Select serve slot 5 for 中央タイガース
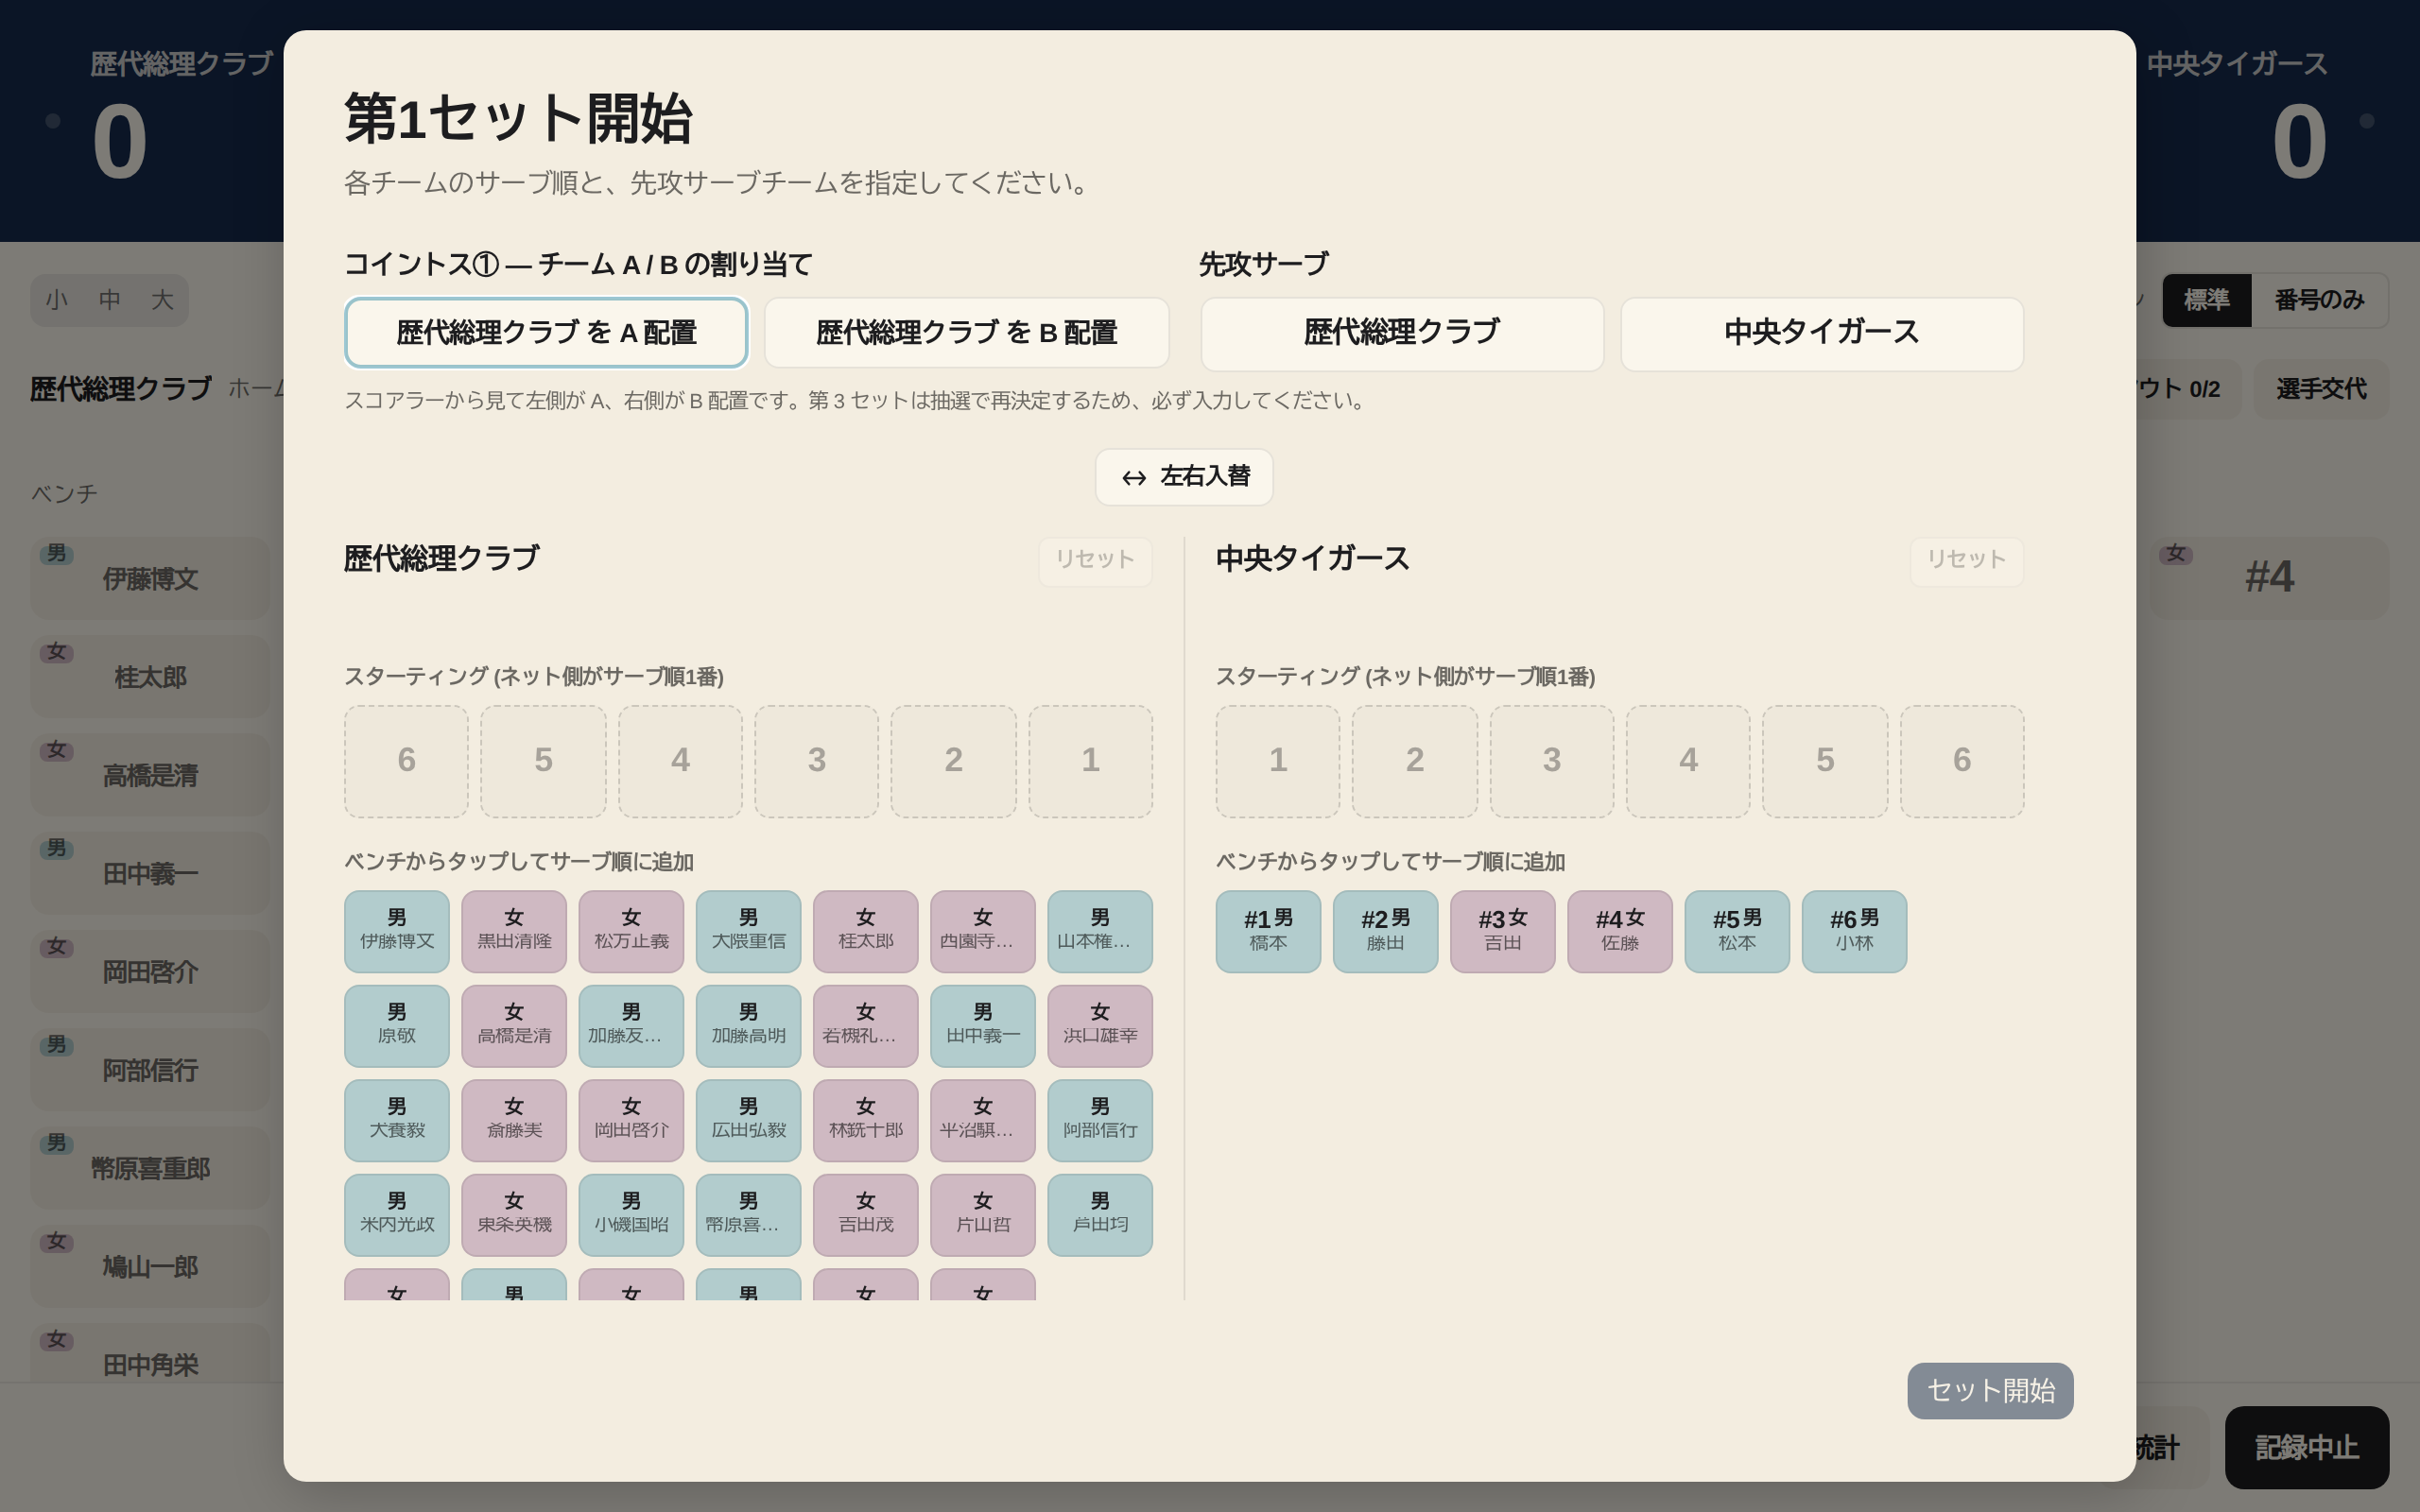2420x1512 pixels. point(1825,761)
